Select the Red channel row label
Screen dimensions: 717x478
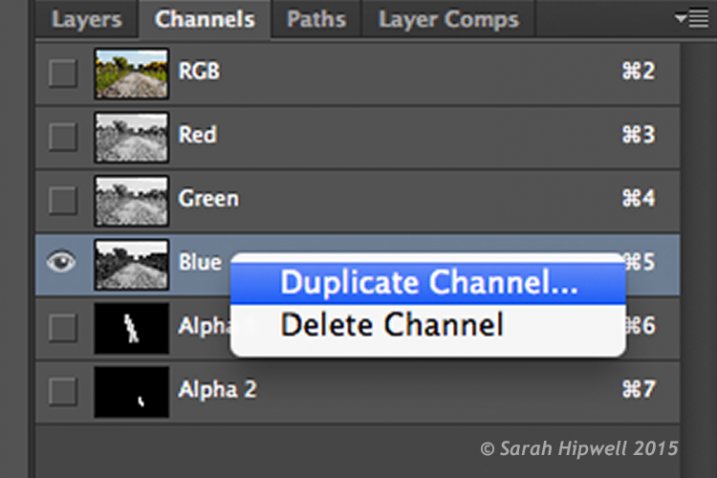197,135
